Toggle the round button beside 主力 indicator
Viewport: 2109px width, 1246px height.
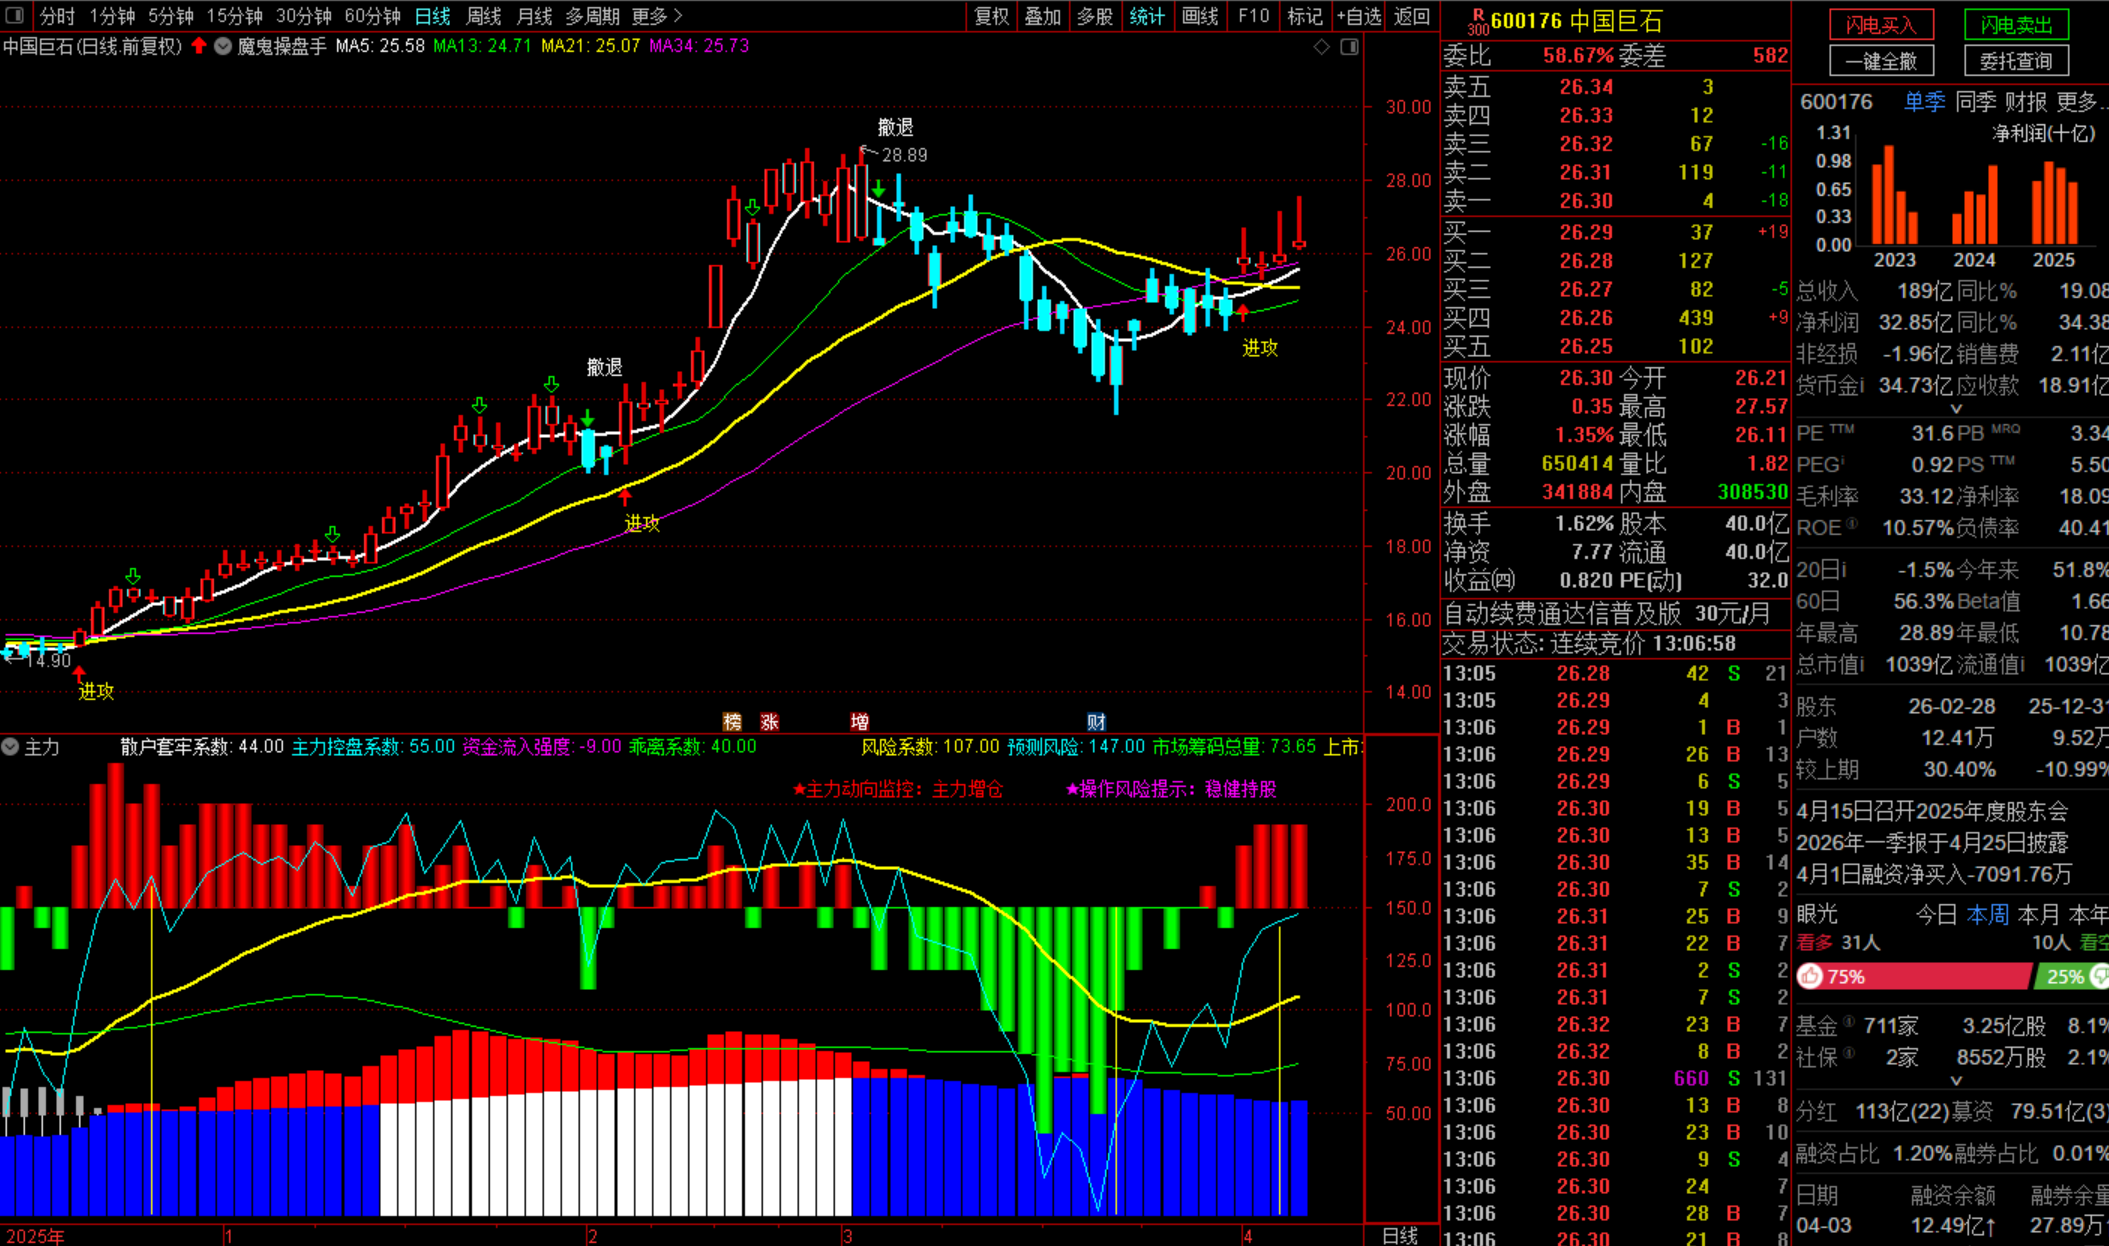pyautogui.click(x=11, y=746)
